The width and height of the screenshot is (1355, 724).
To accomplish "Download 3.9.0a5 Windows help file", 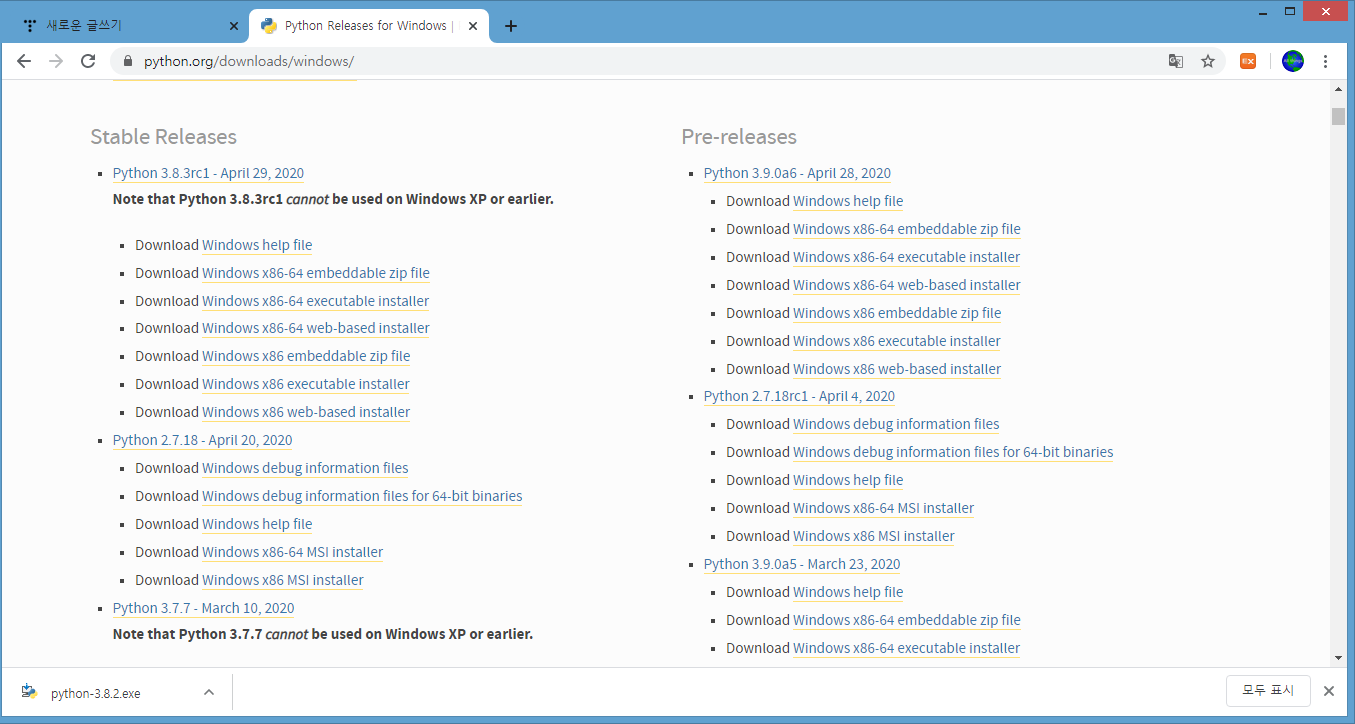I will pyautogui.click(x=848, y=592).
